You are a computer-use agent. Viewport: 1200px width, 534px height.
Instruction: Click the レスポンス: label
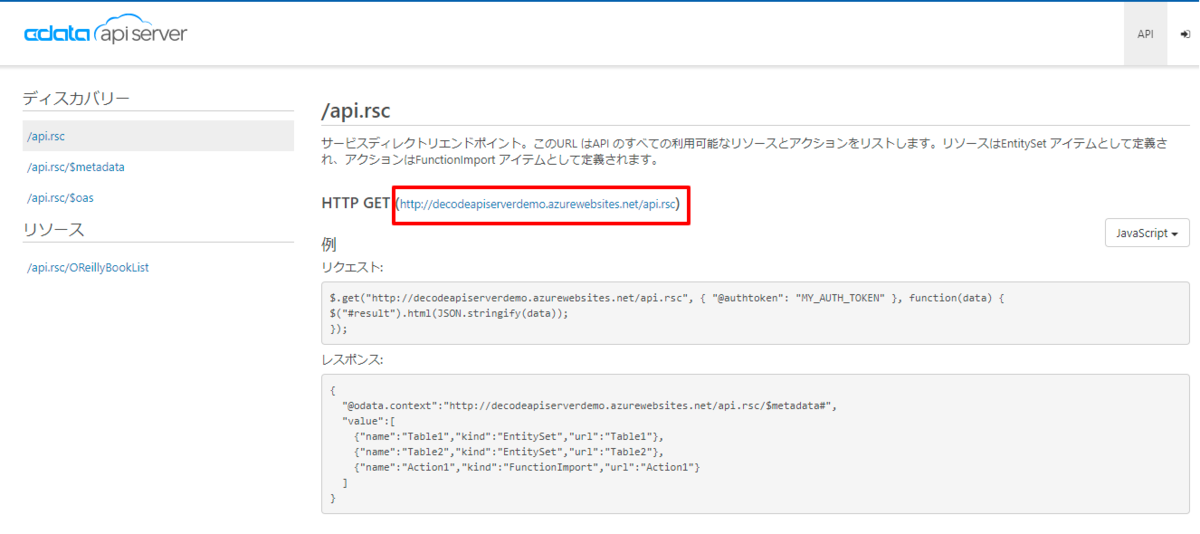tap(353, 359)
